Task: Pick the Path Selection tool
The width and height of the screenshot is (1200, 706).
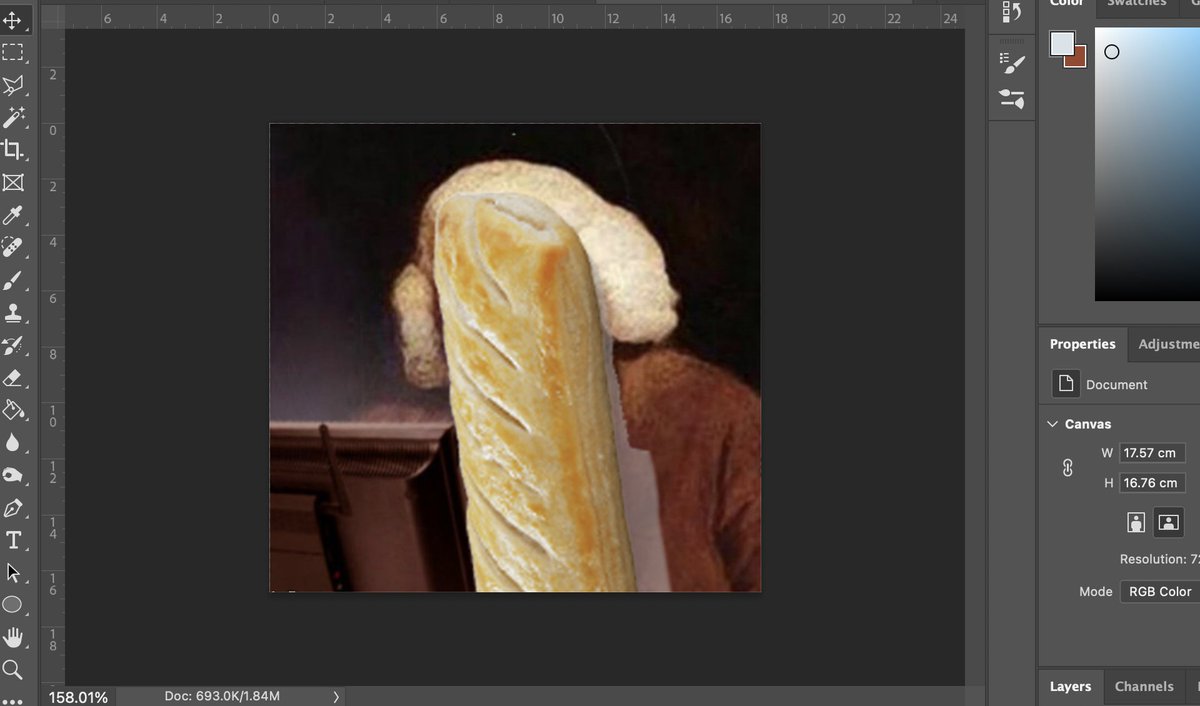Action: pos(13,573)
